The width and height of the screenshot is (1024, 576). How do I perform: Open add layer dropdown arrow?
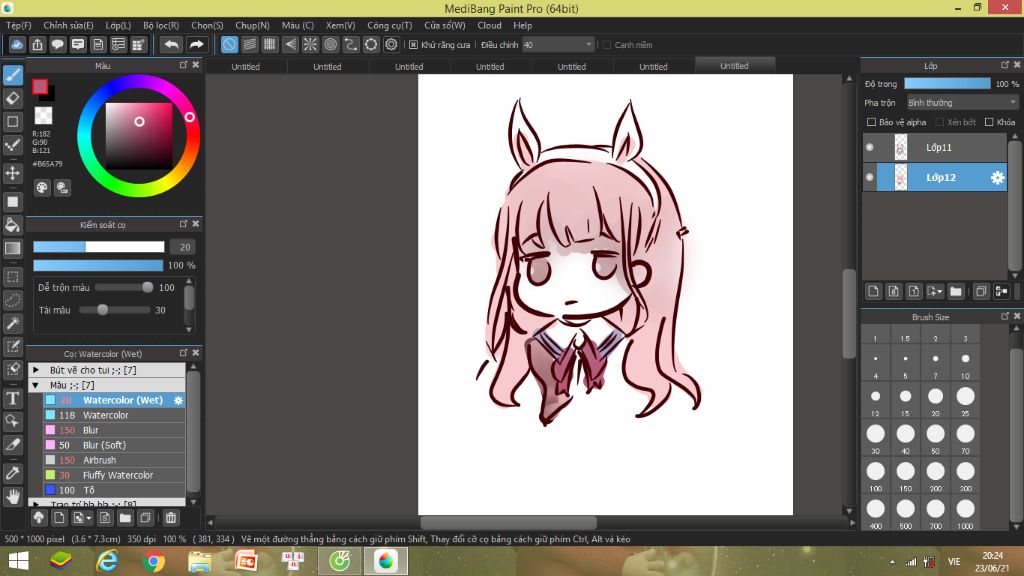(x=940, y=292)
